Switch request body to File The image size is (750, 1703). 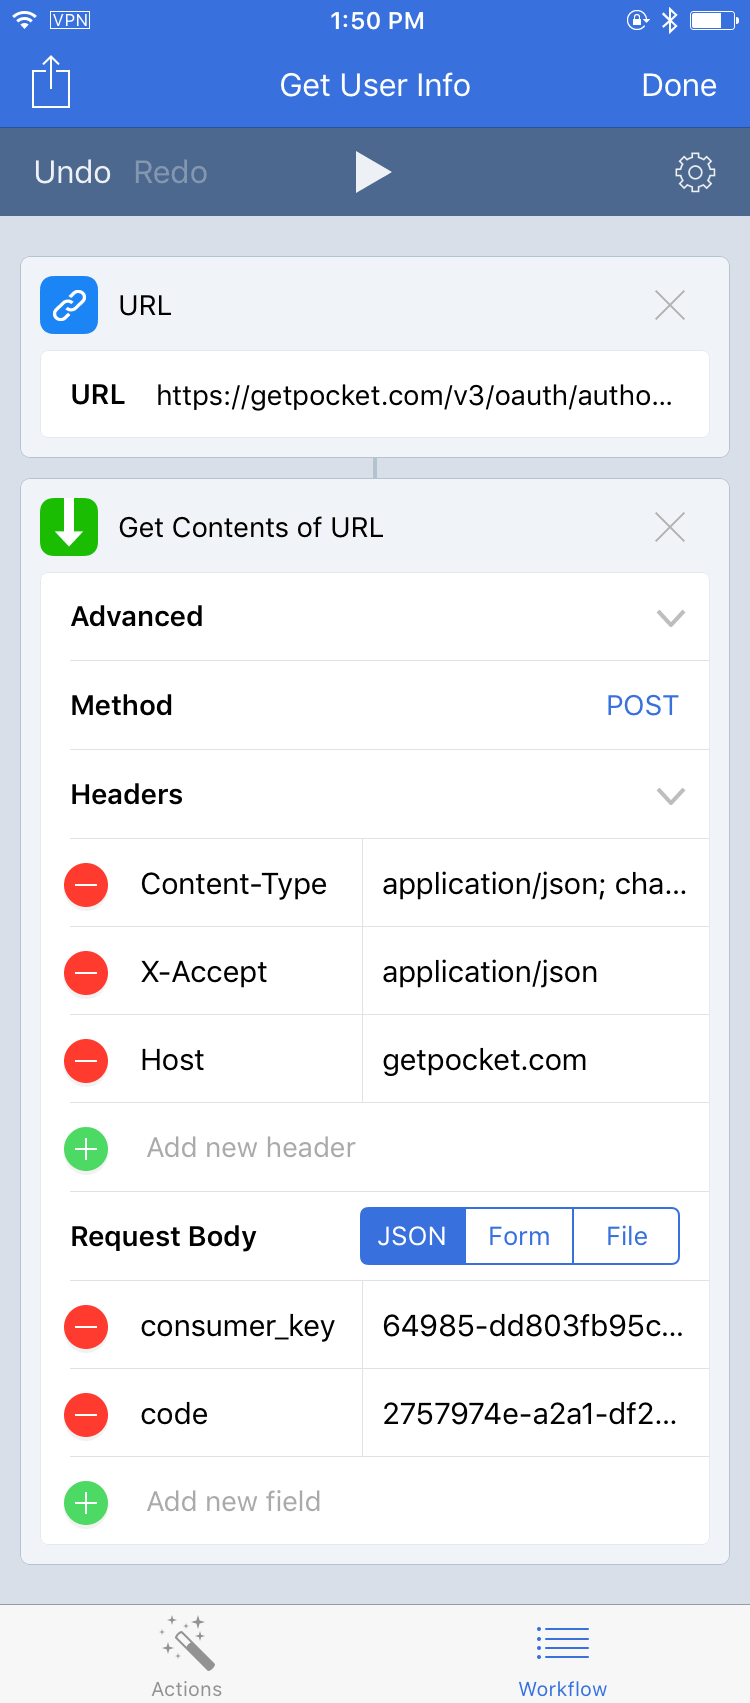point(627,1236)
